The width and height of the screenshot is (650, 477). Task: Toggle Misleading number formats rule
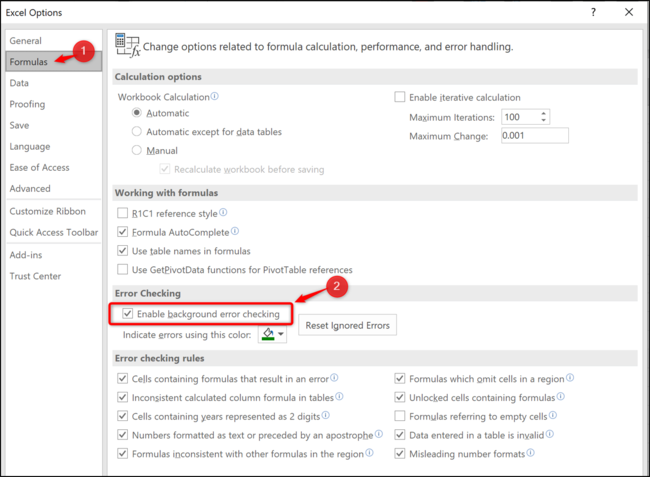[x=400, y=453]
